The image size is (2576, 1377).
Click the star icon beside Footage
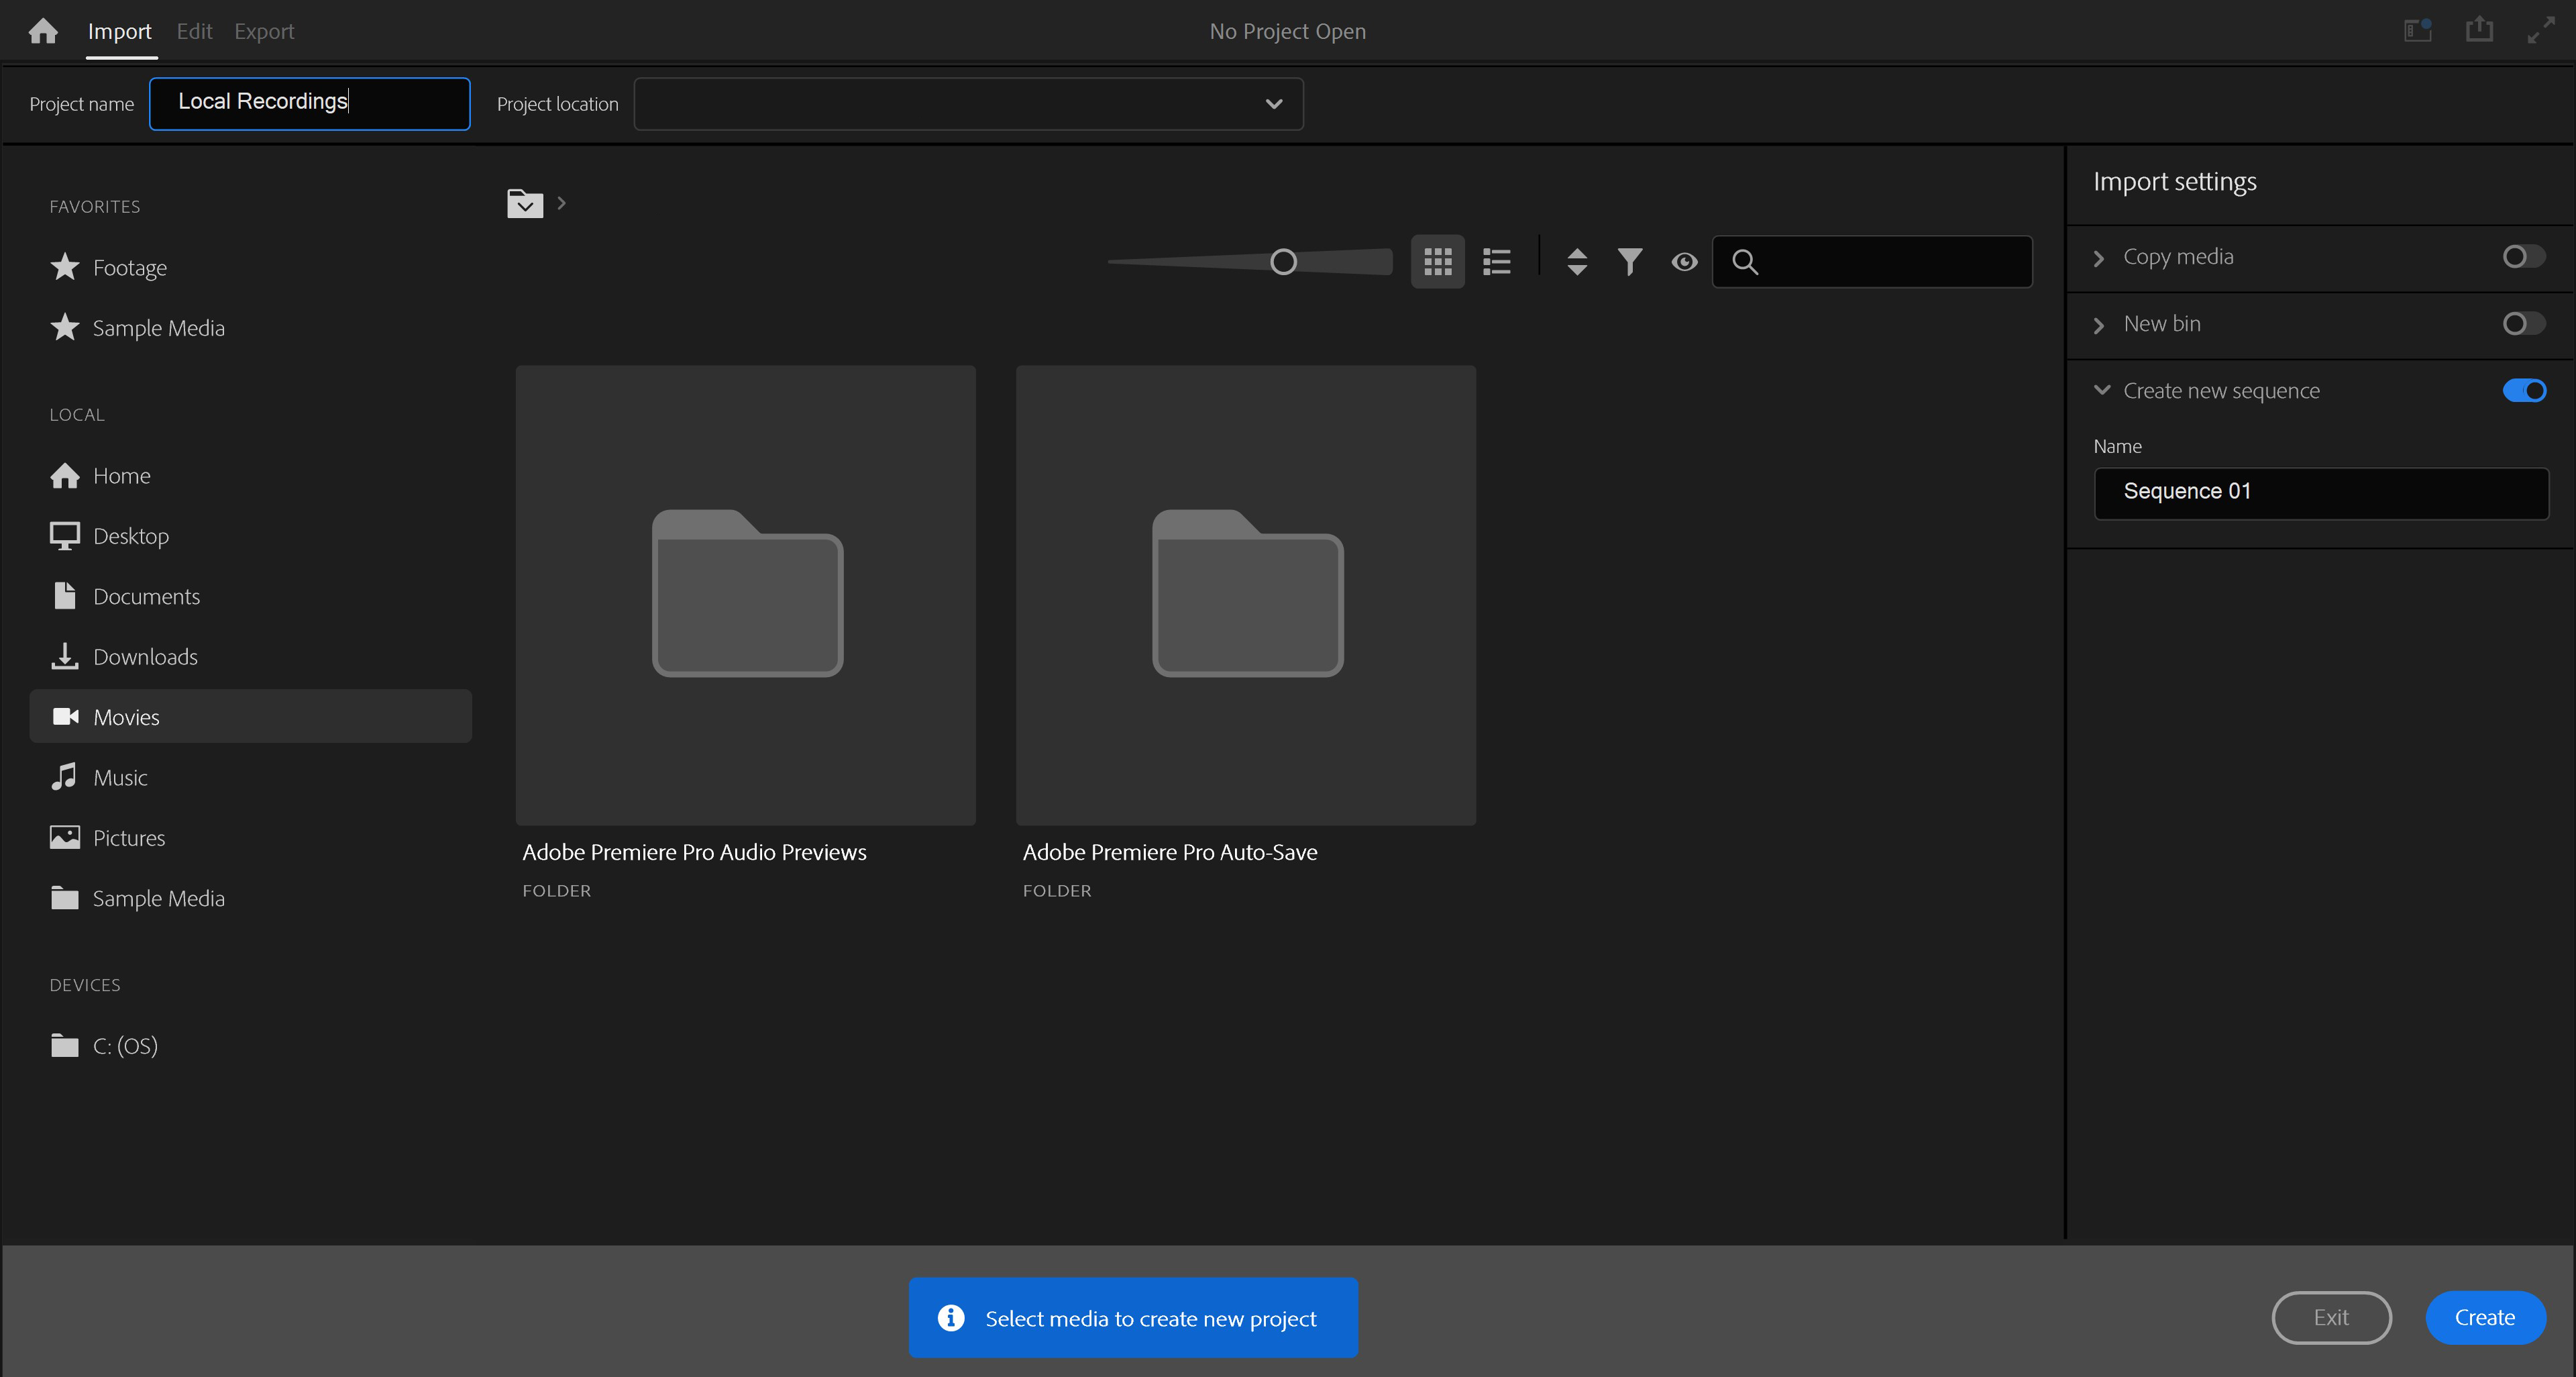65,267
